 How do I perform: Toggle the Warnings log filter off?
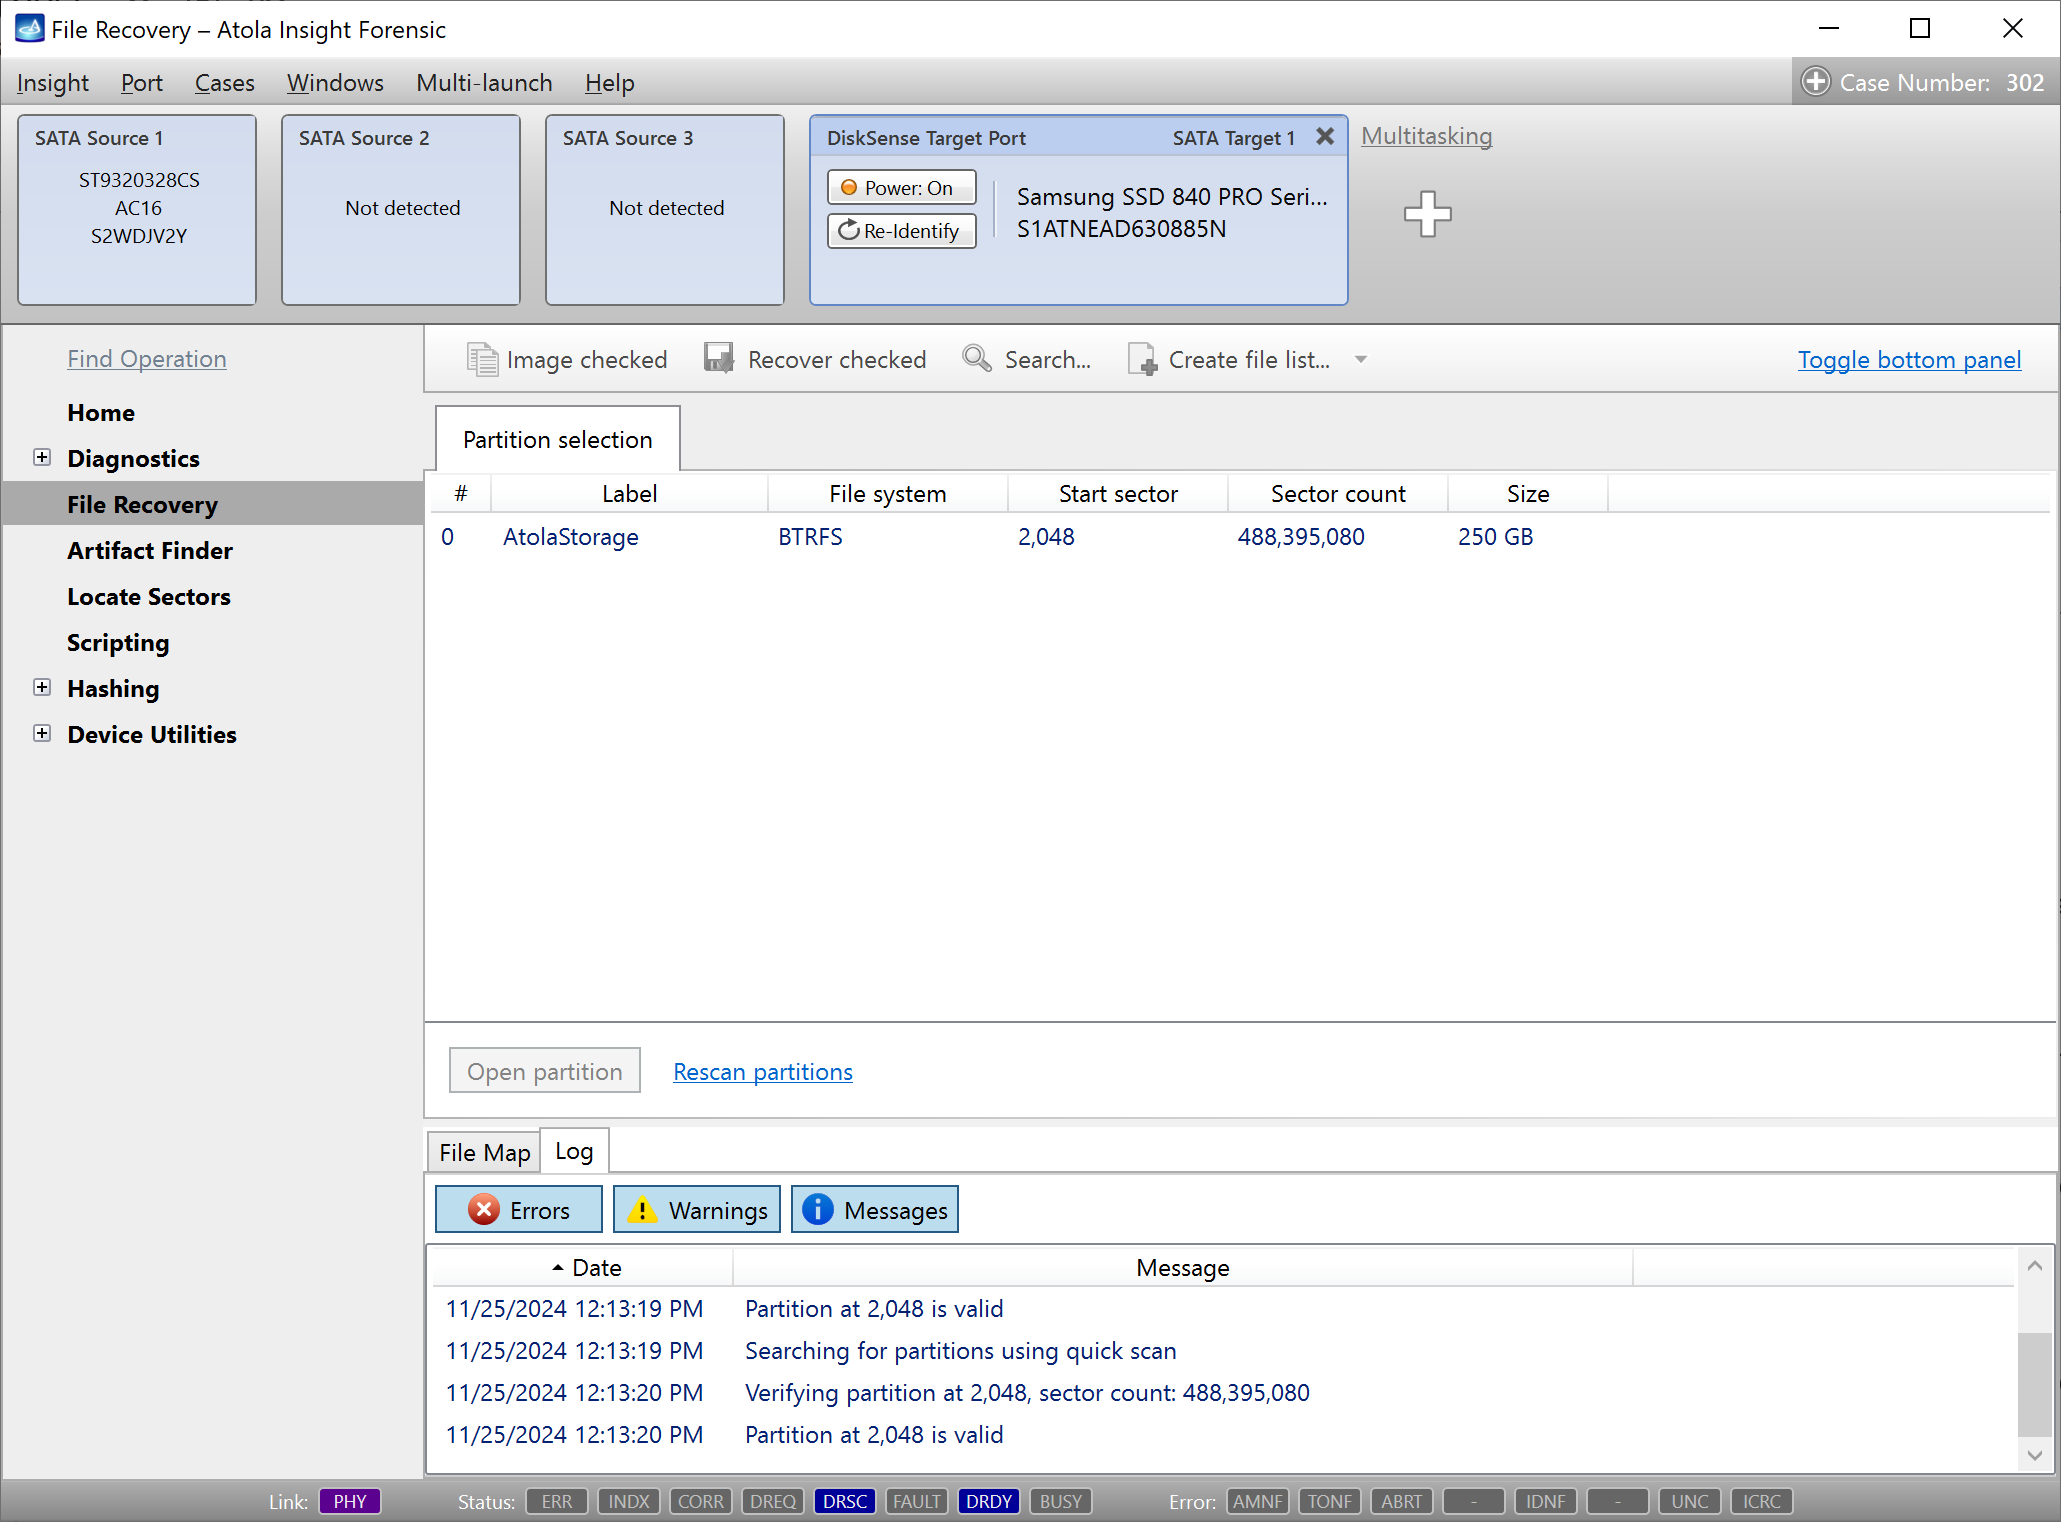pyautogui.click(x=696, y=1208)
